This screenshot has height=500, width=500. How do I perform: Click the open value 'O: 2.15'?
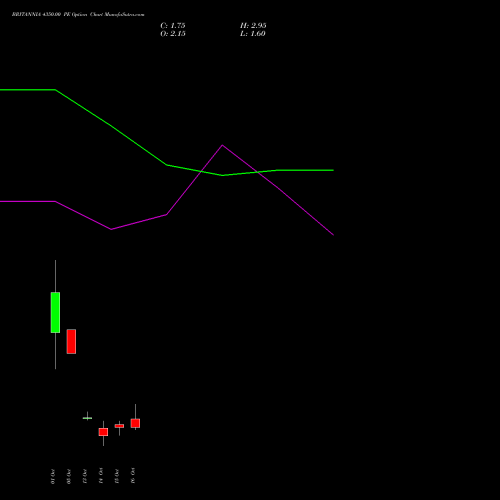pyautogui.click(x=173, y=34)
